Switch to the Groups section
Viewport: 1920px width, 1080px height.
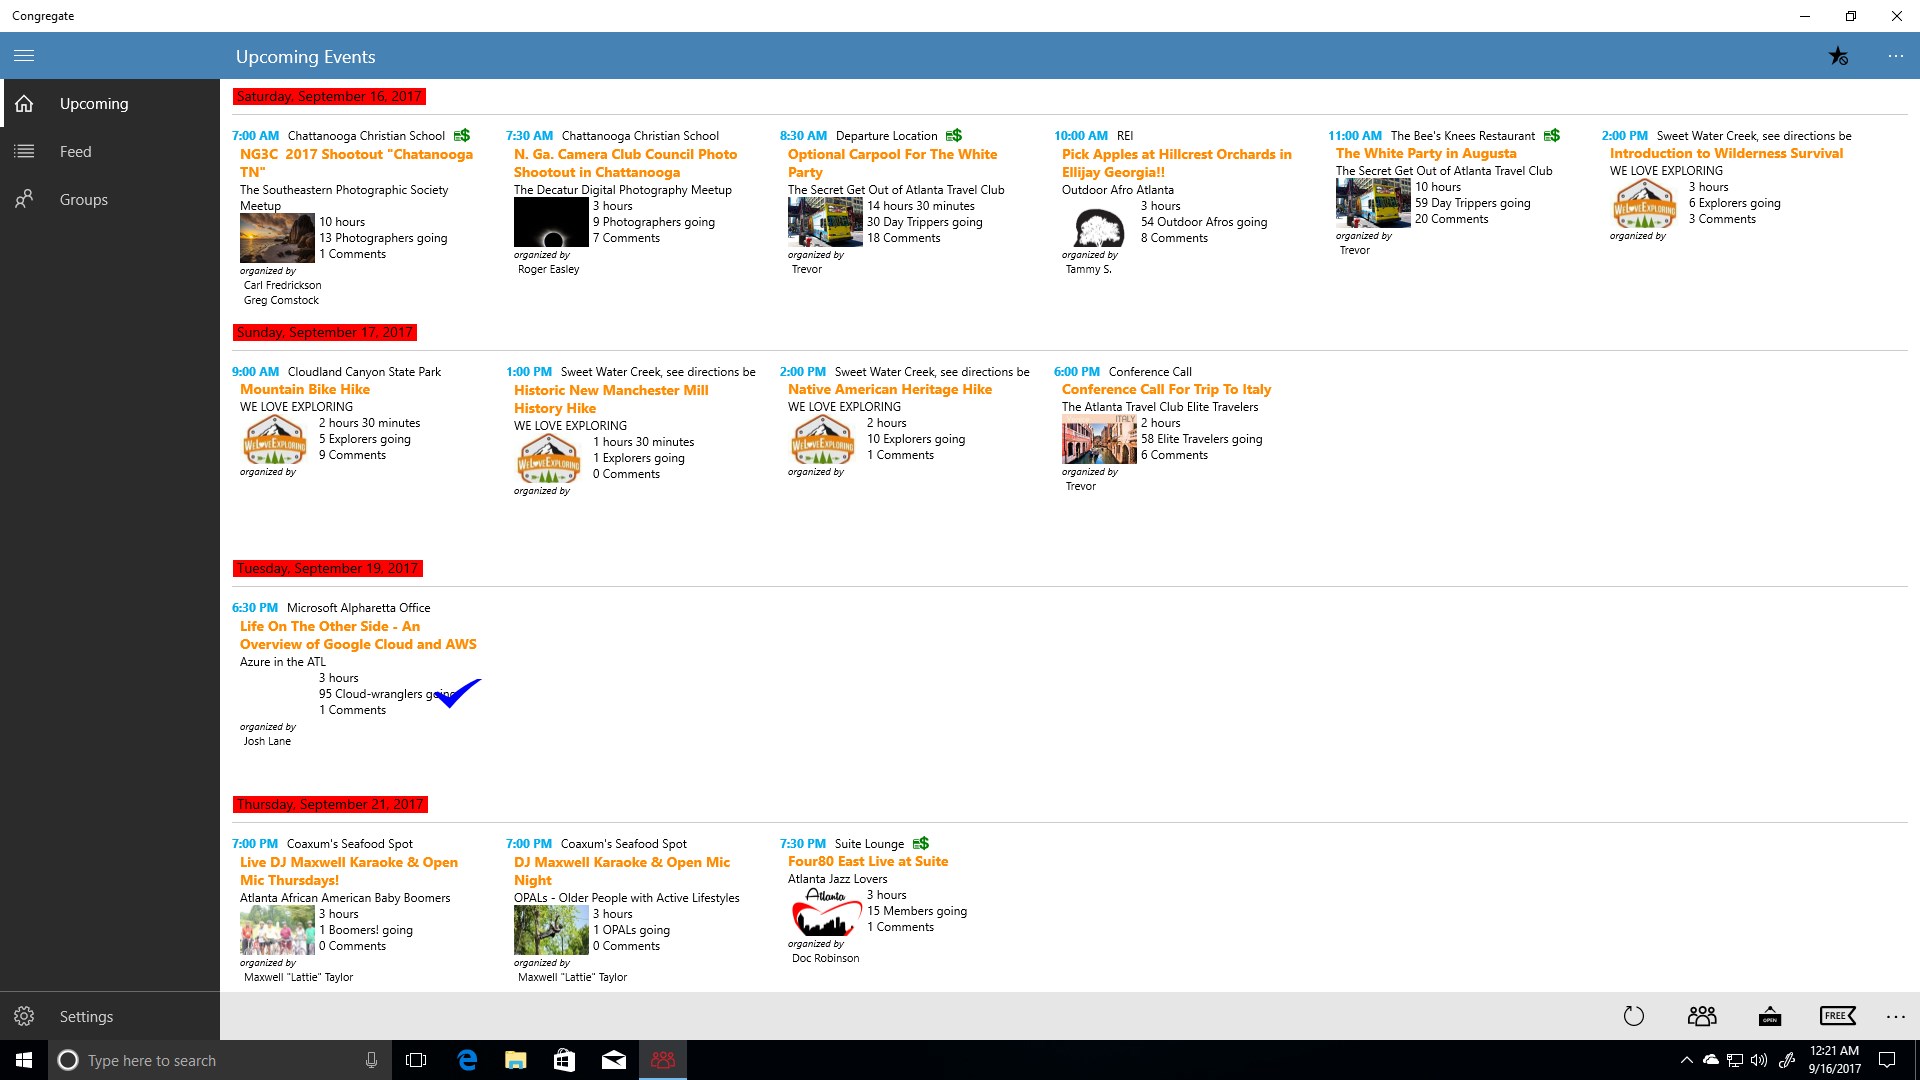(x=83, y=200)
